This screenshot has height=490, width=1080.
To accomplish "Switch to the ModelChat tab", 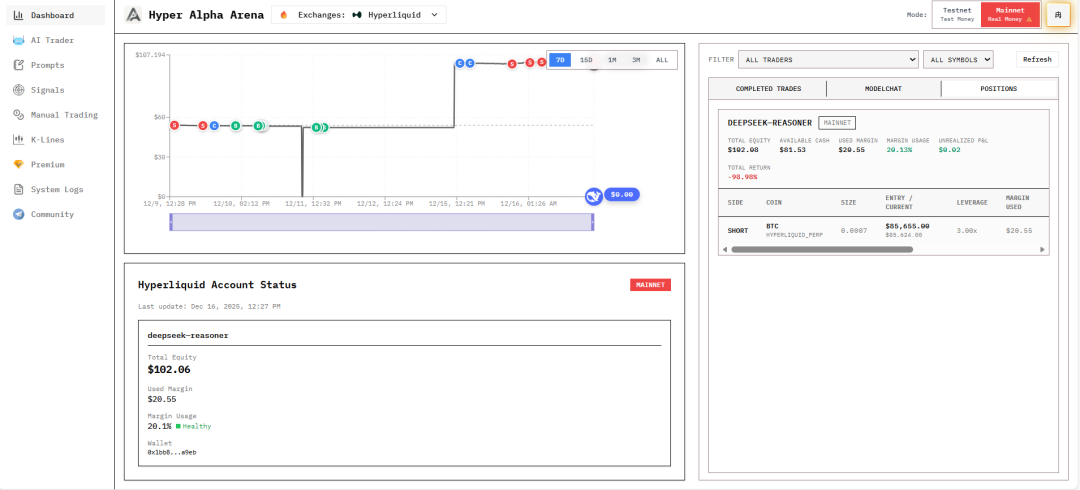I will 883,89.
